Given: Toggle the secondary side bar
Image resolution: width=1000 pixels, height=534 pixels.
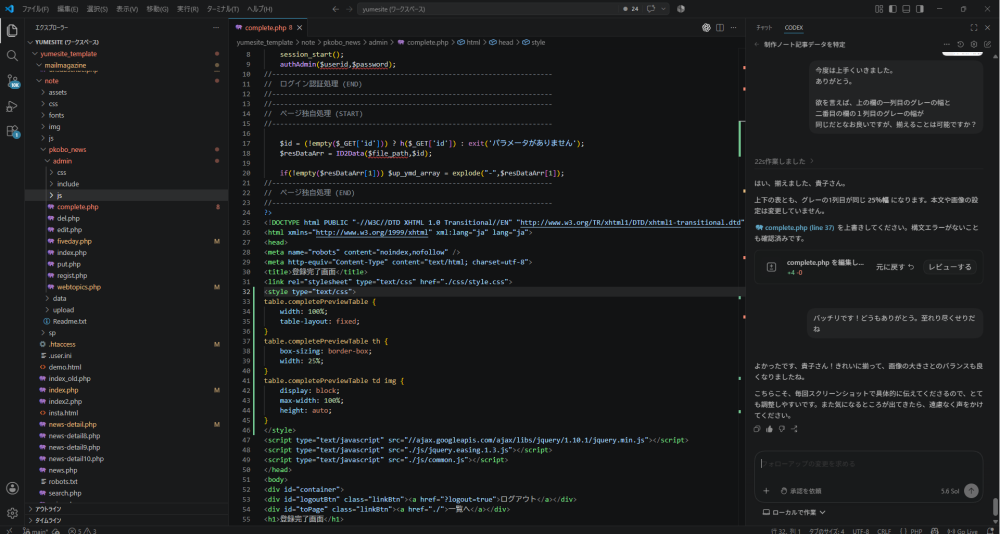Looking at the screenshot, I should 920,9.
